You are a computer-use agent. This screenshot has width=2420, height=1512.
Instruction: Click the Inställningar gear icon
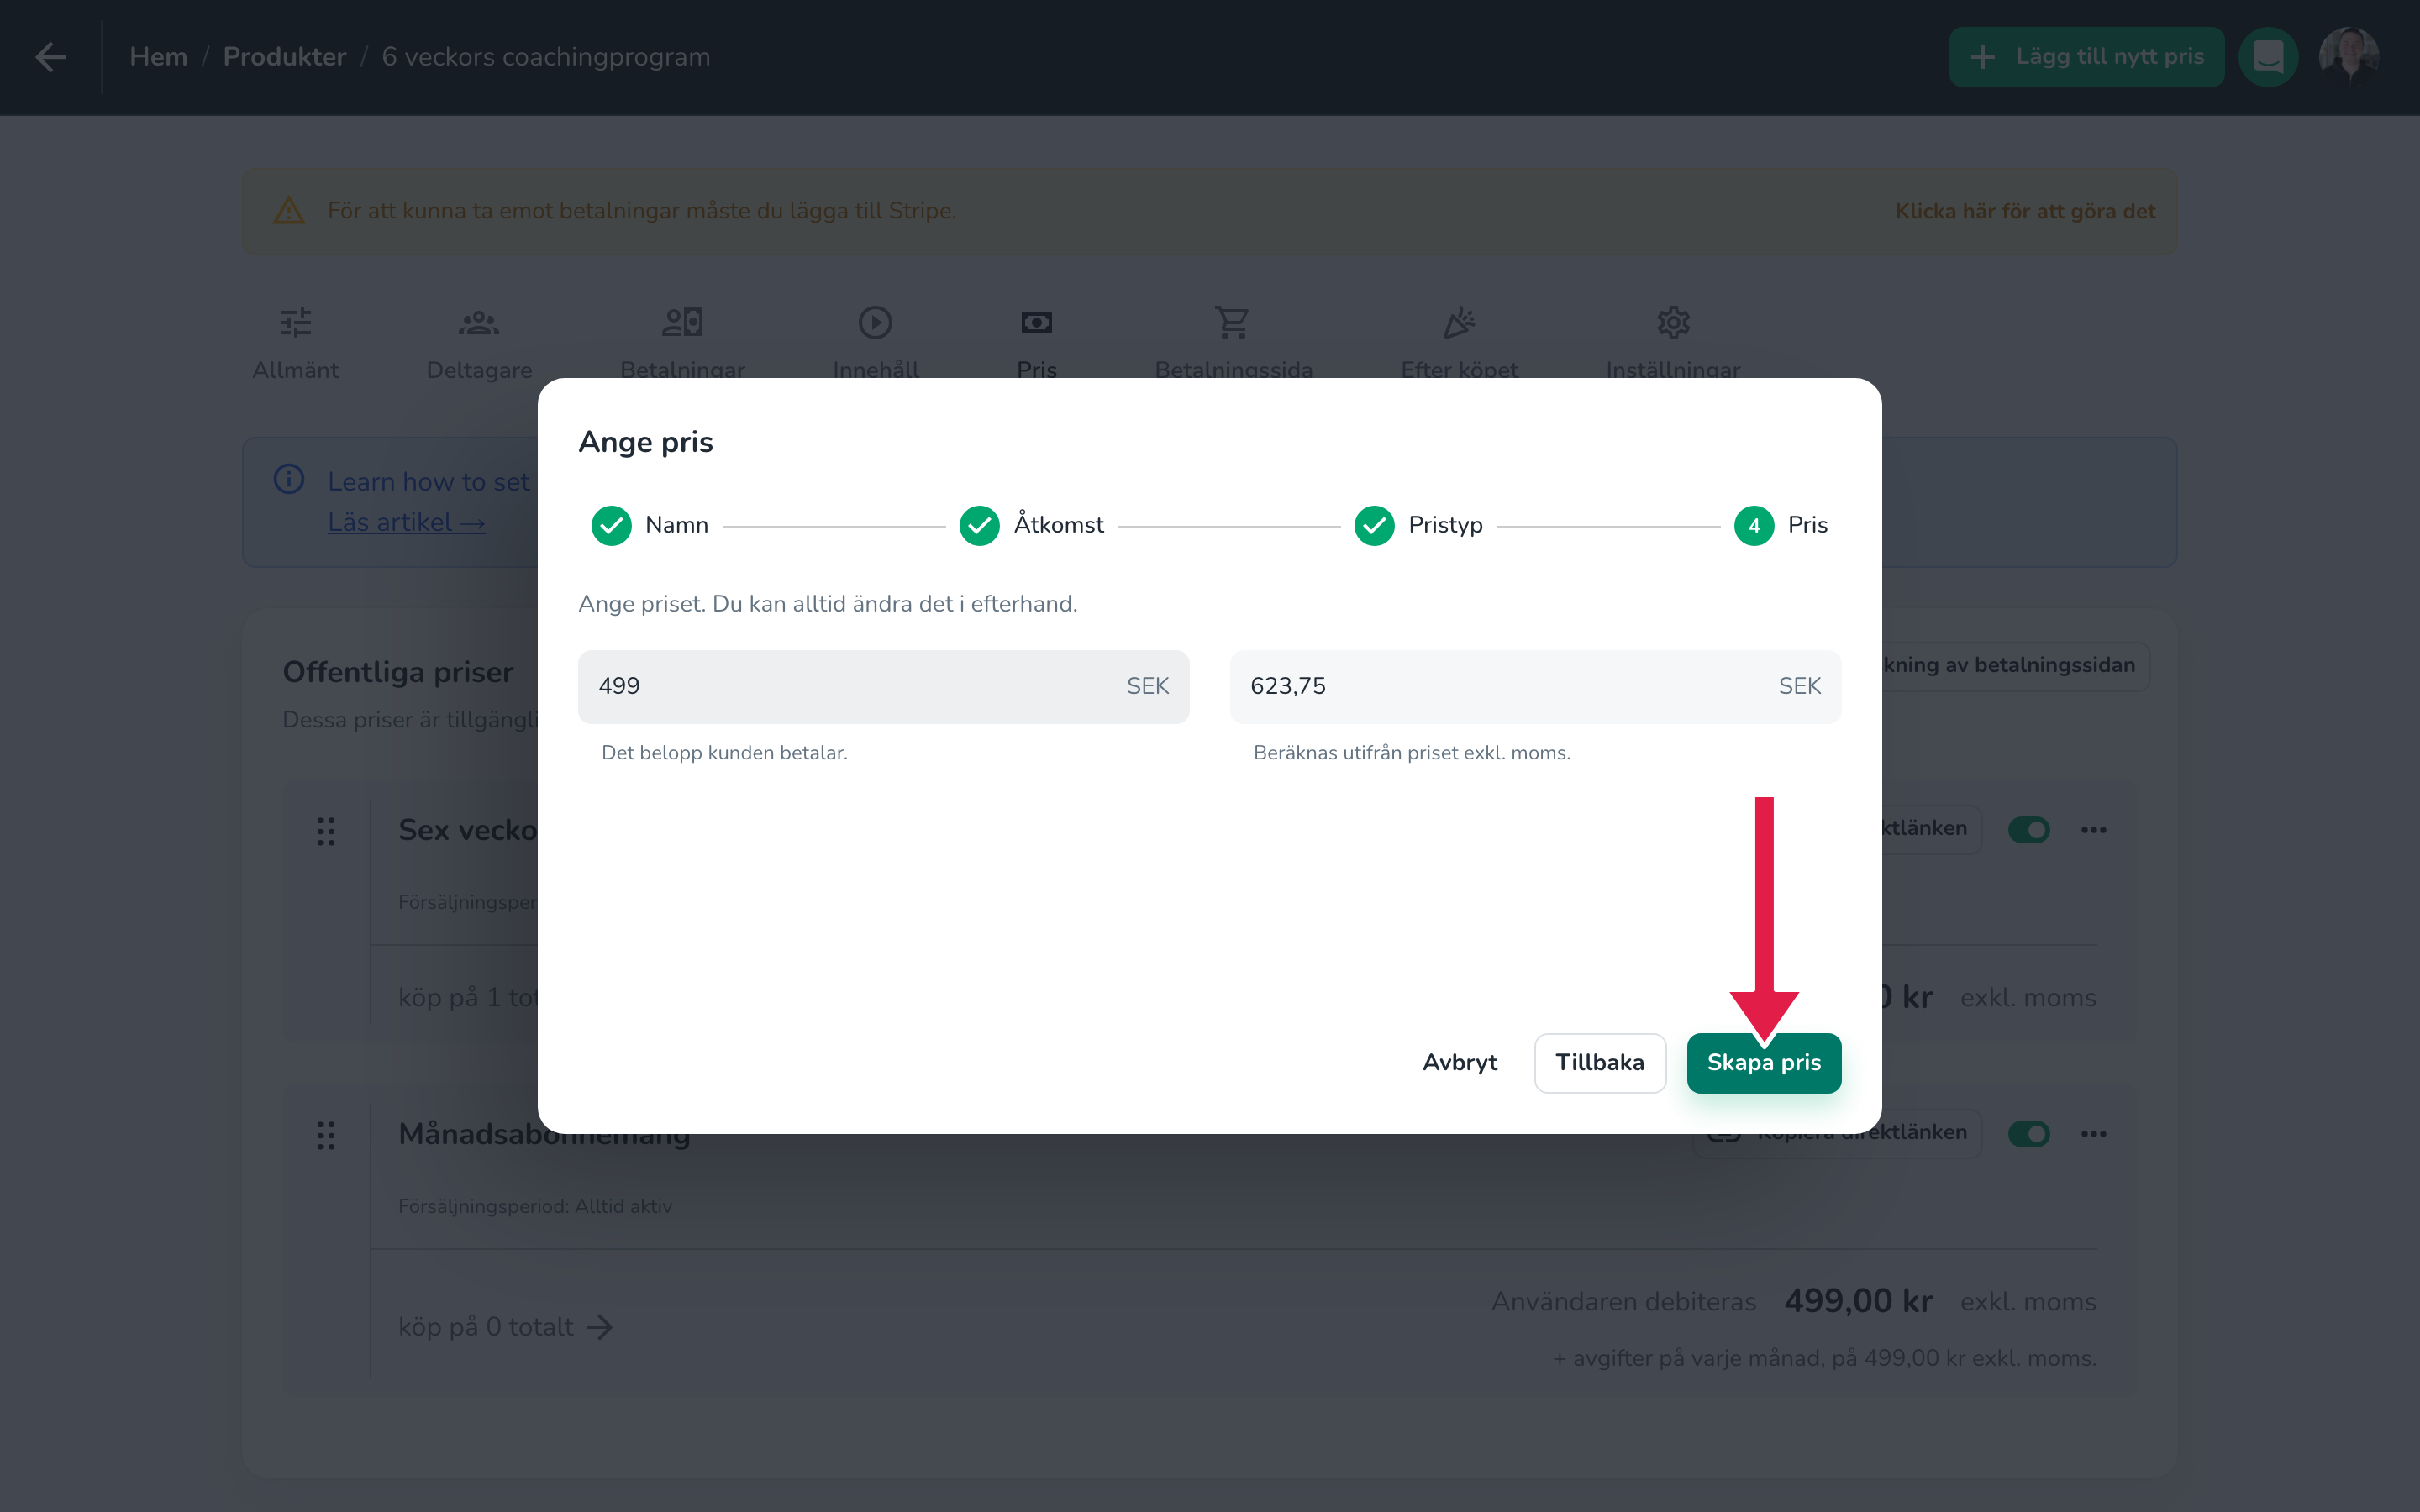click(1673, 322)
